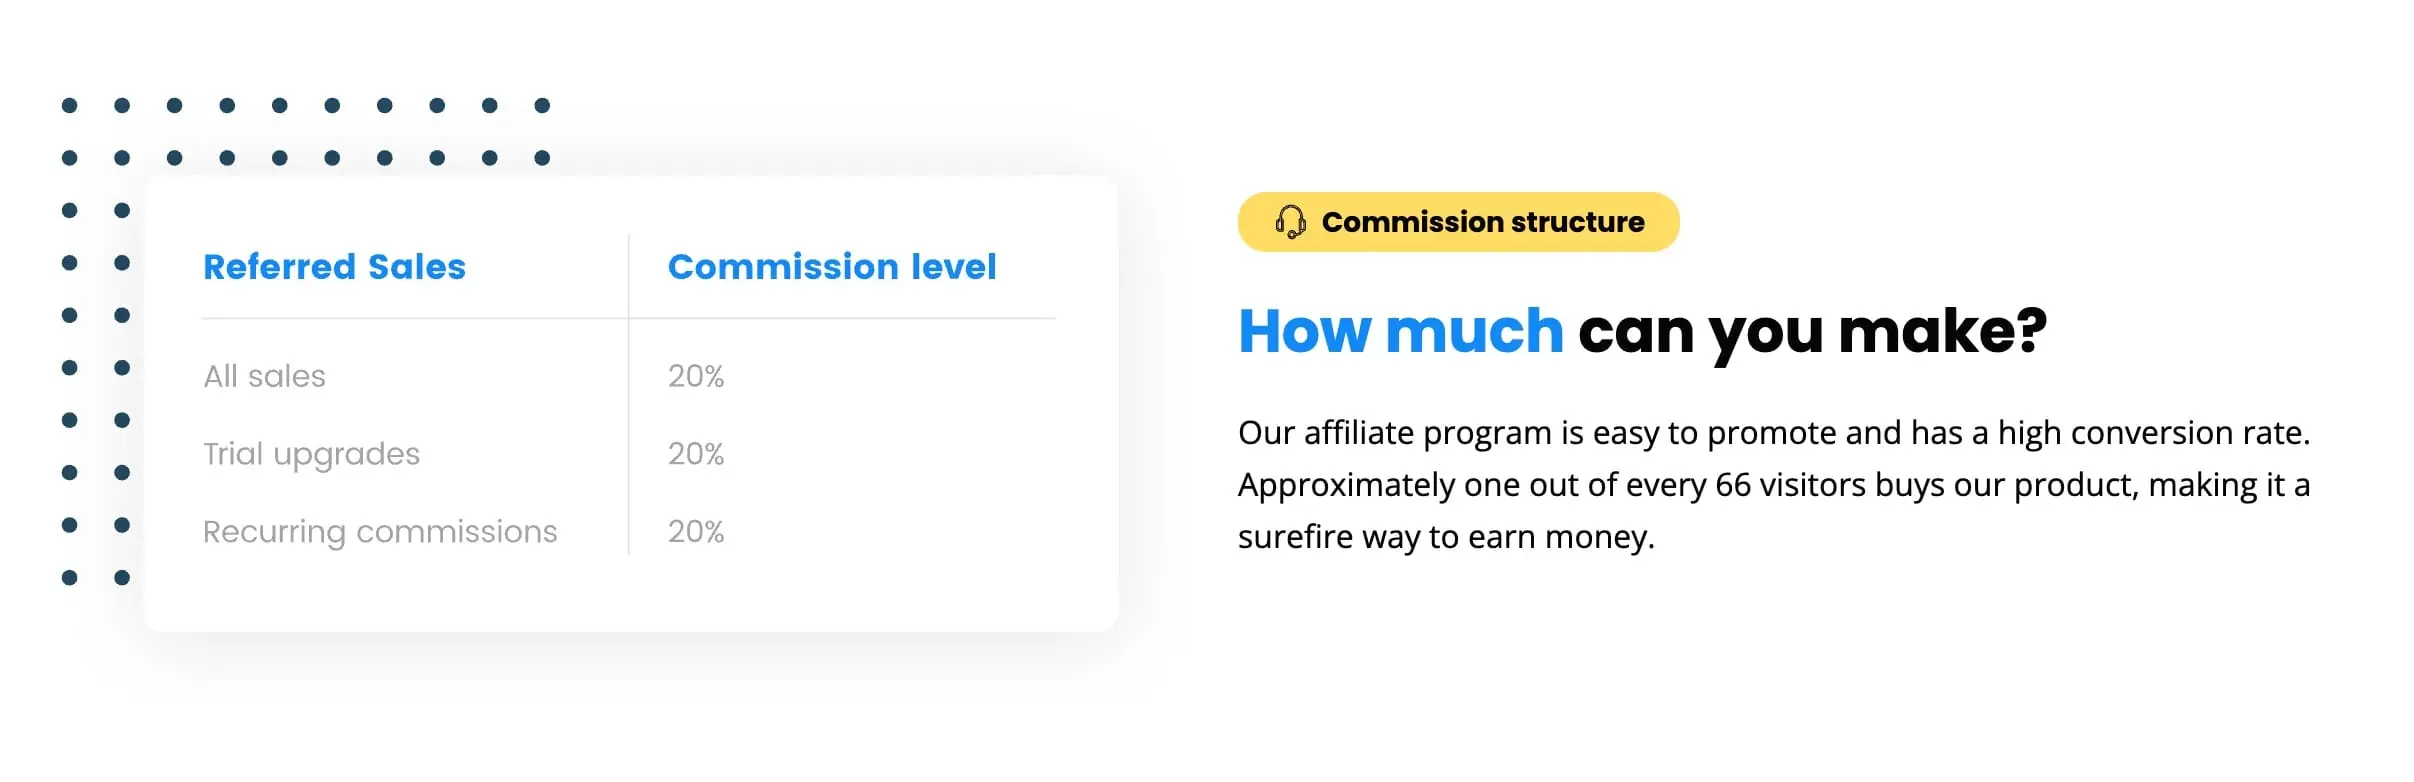Screen dimensions: 2414x782
Task: Click the 20% value beside Trial upgrades
Action: point(695,454)
